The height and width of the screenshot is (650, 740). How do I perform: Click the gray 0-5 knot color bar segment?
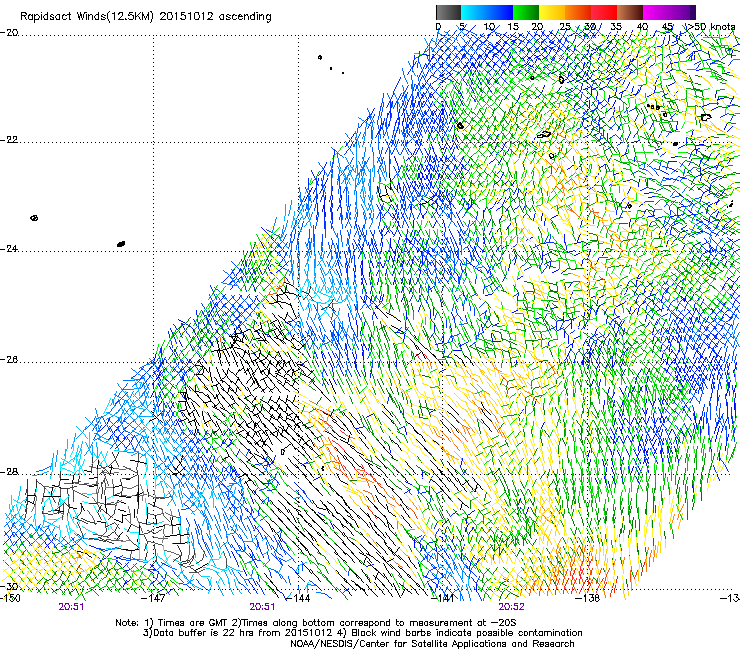click(x=448, y=12)
